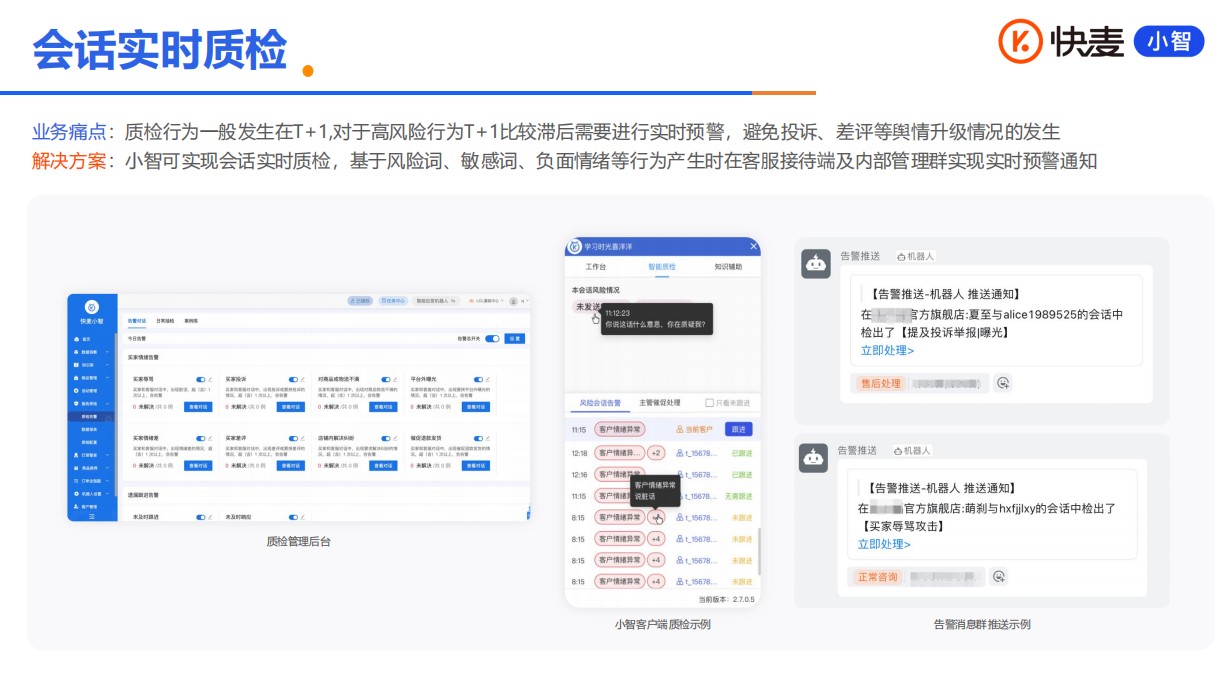This screenshot has height=678, width=1225.
Task: Click 查看对话 under 买家辱骂
Action: point(198,407)
